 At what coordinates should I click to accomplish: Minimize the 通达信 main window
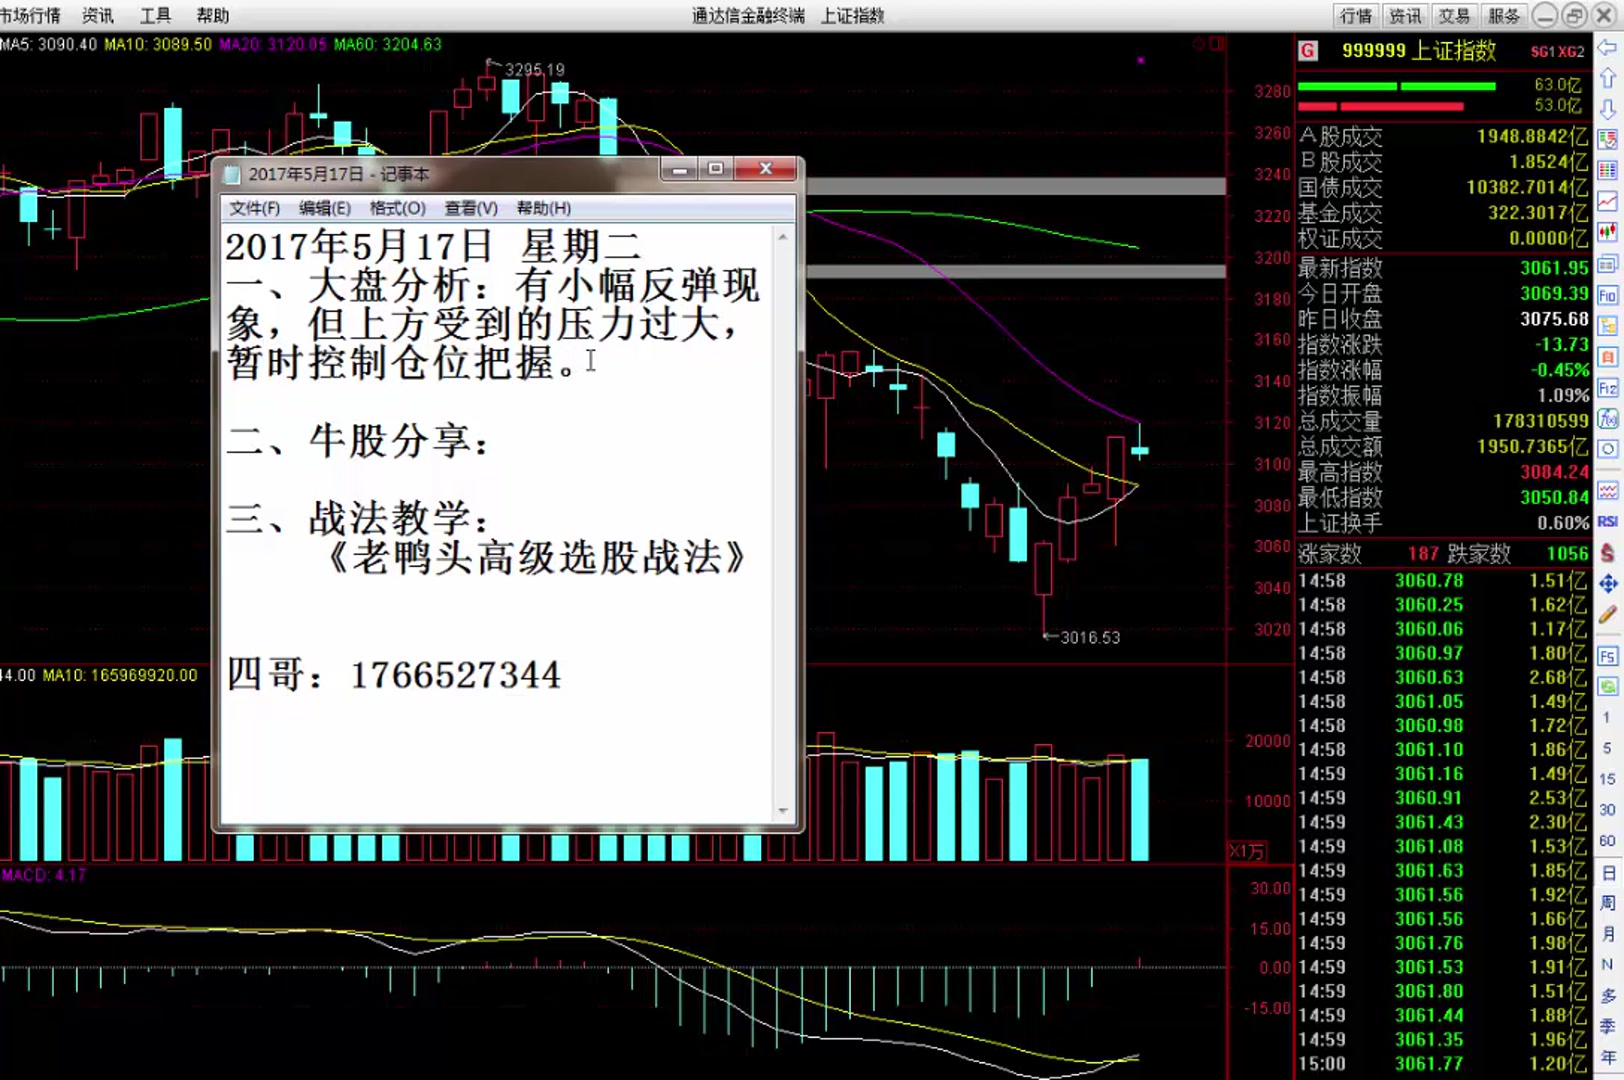coord(1545,15)
